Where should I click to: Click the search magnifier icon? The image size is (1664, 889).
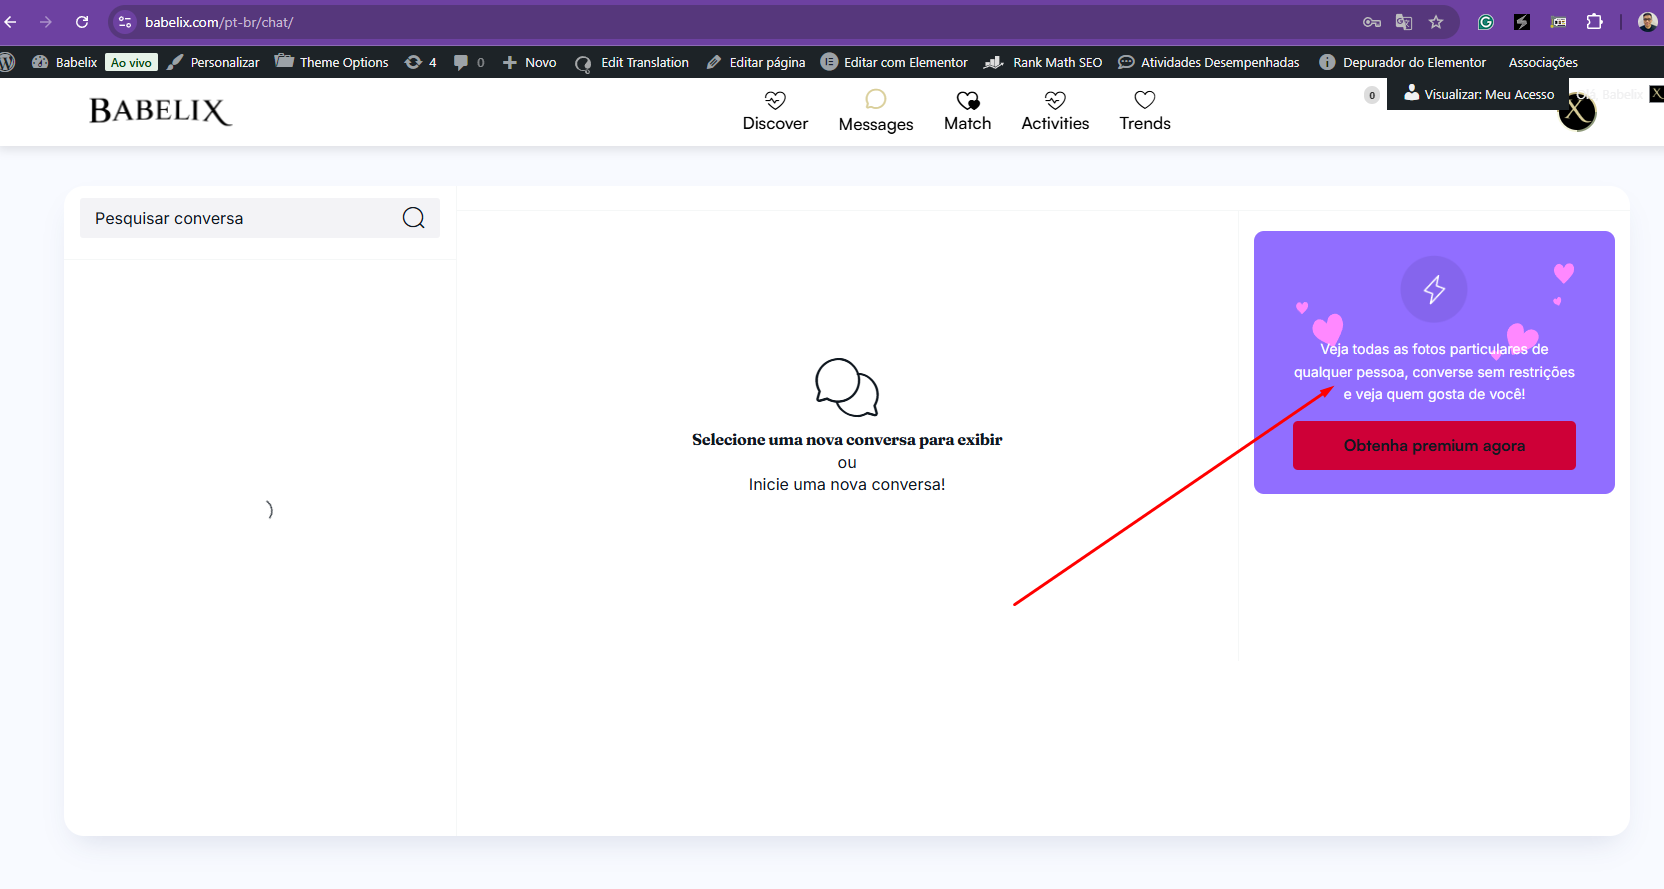click(414, 218)
